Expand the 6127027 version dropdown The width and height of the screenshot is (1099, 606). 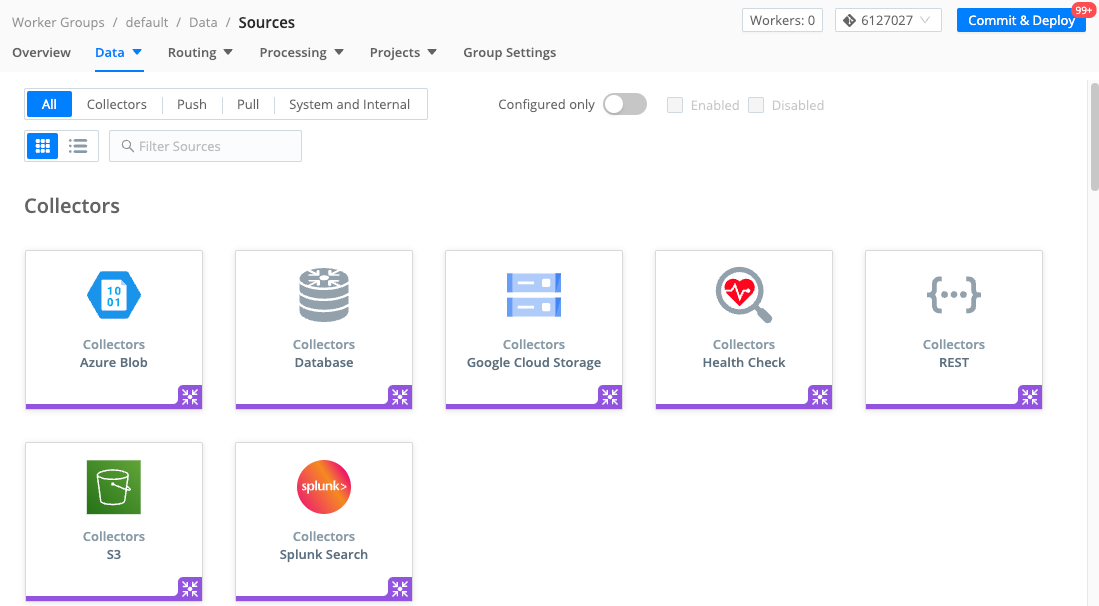[x=888, y=19]
